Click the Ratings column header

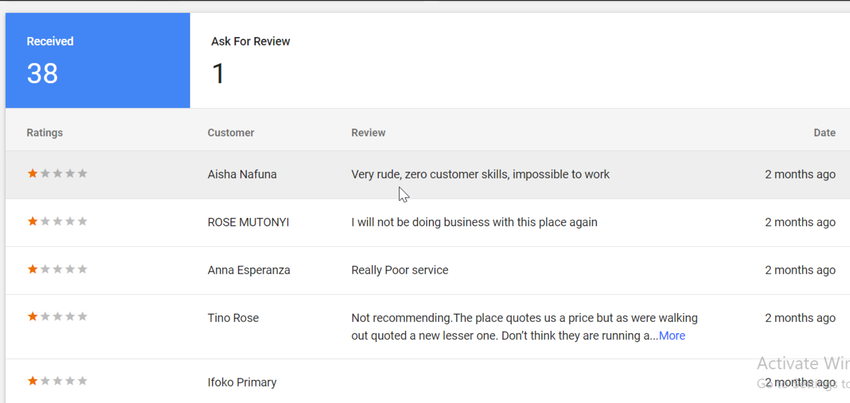45,133
